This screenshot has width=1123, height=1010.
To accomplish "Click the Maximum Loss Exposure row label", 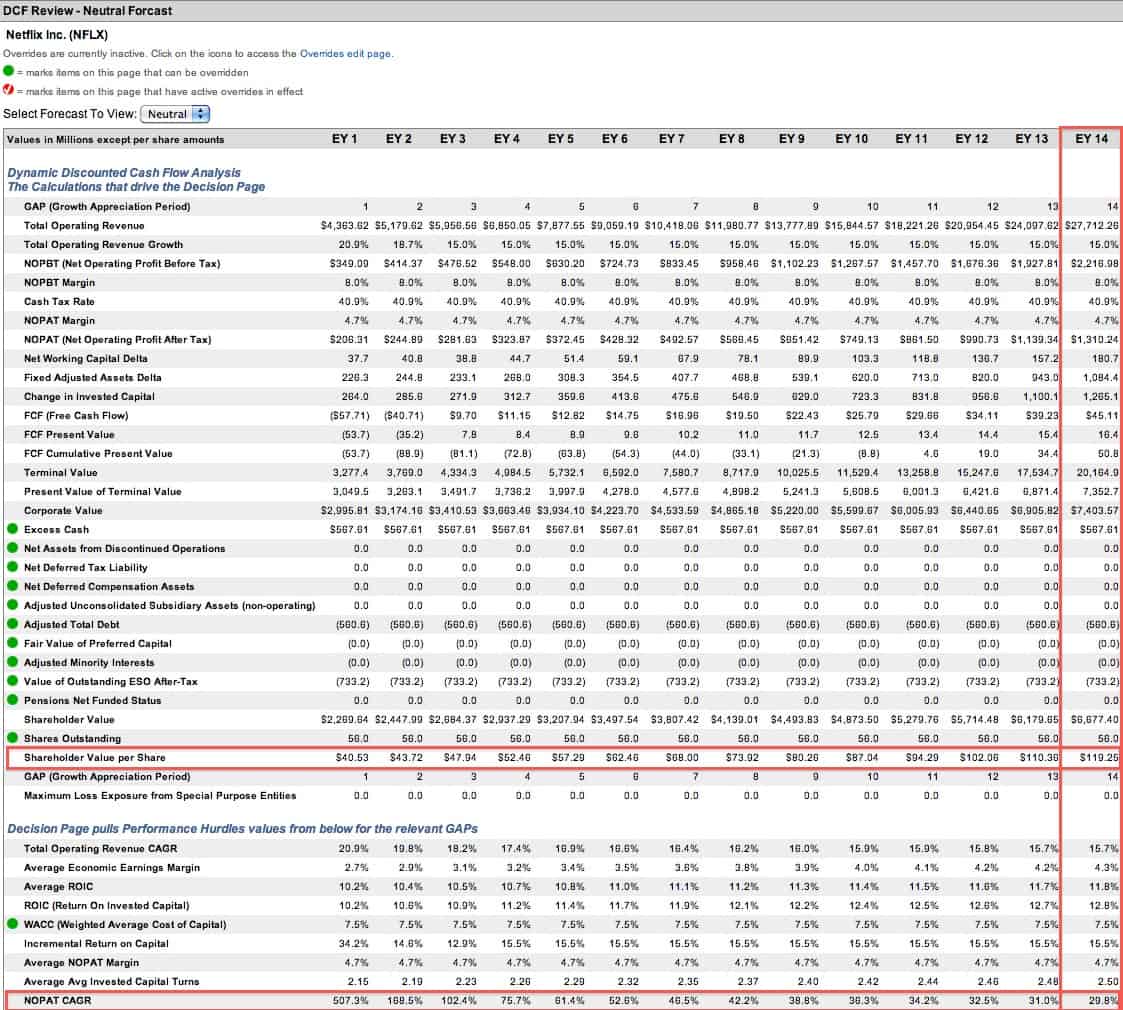I will click(x=160, y=795).
